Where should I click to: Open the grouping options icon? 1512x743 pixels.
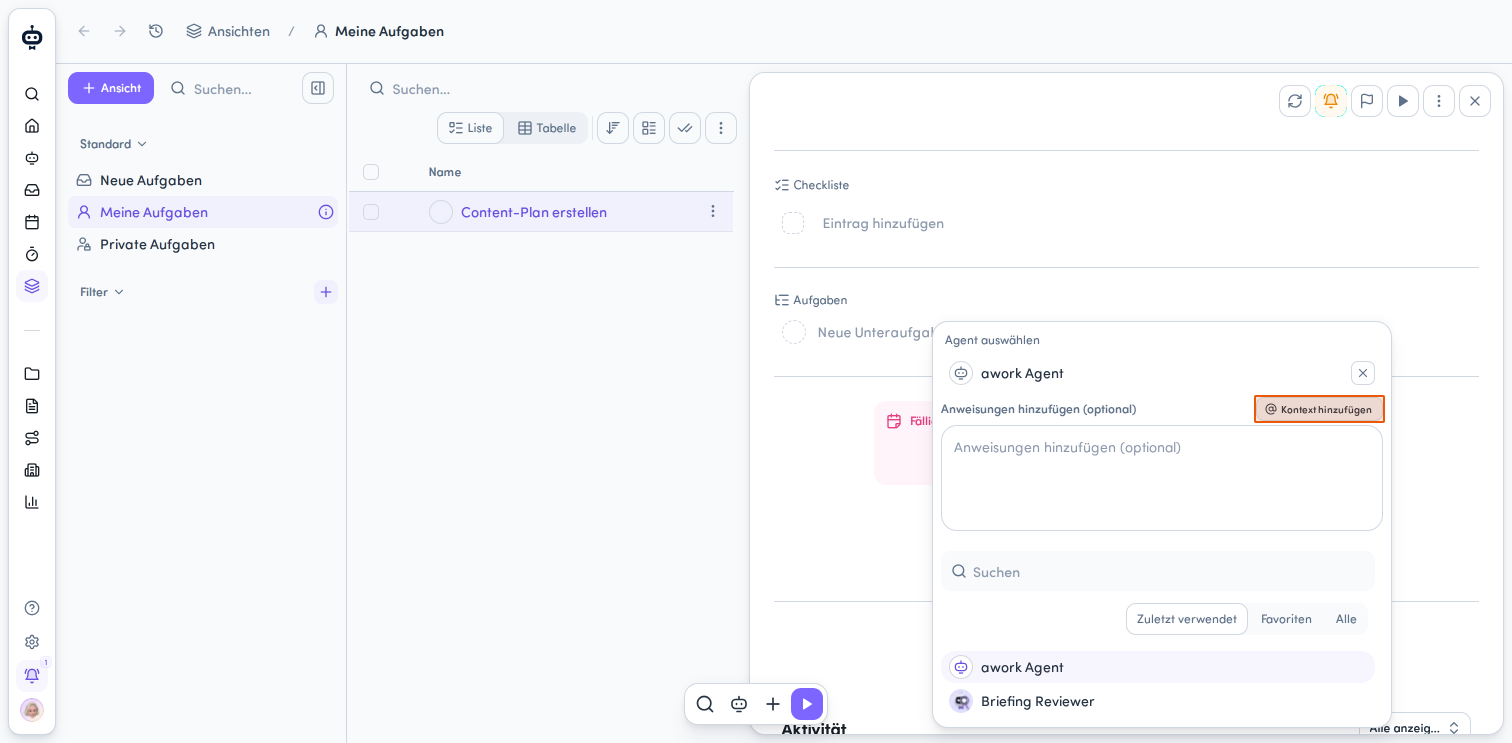click(649, 128)
